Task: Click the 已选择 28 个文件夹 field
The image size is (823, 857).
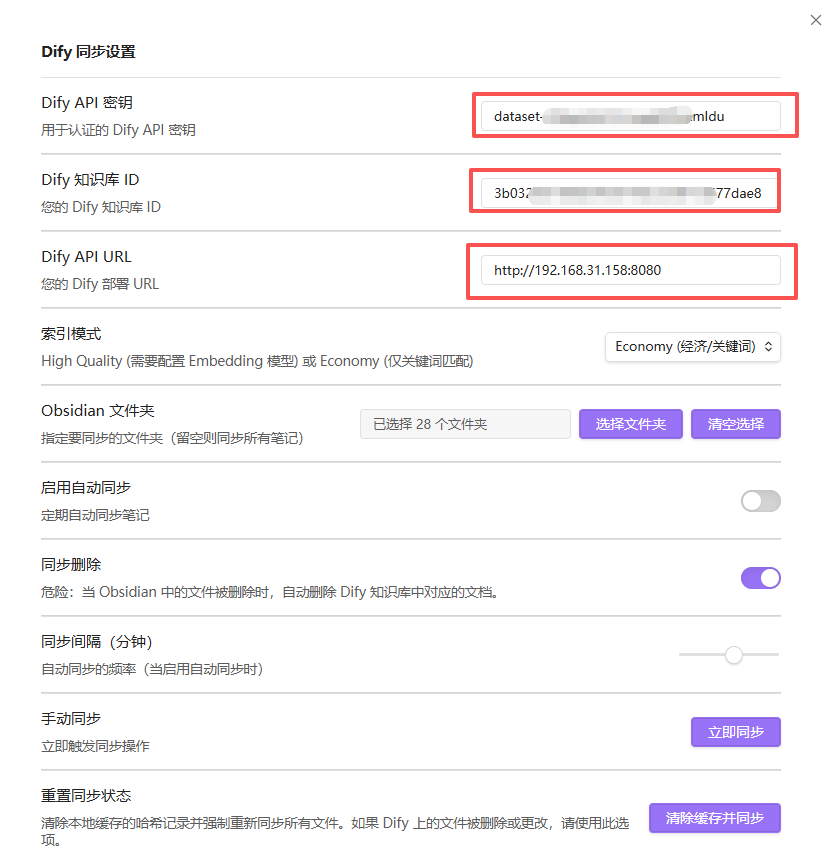Action: point(465,424)
